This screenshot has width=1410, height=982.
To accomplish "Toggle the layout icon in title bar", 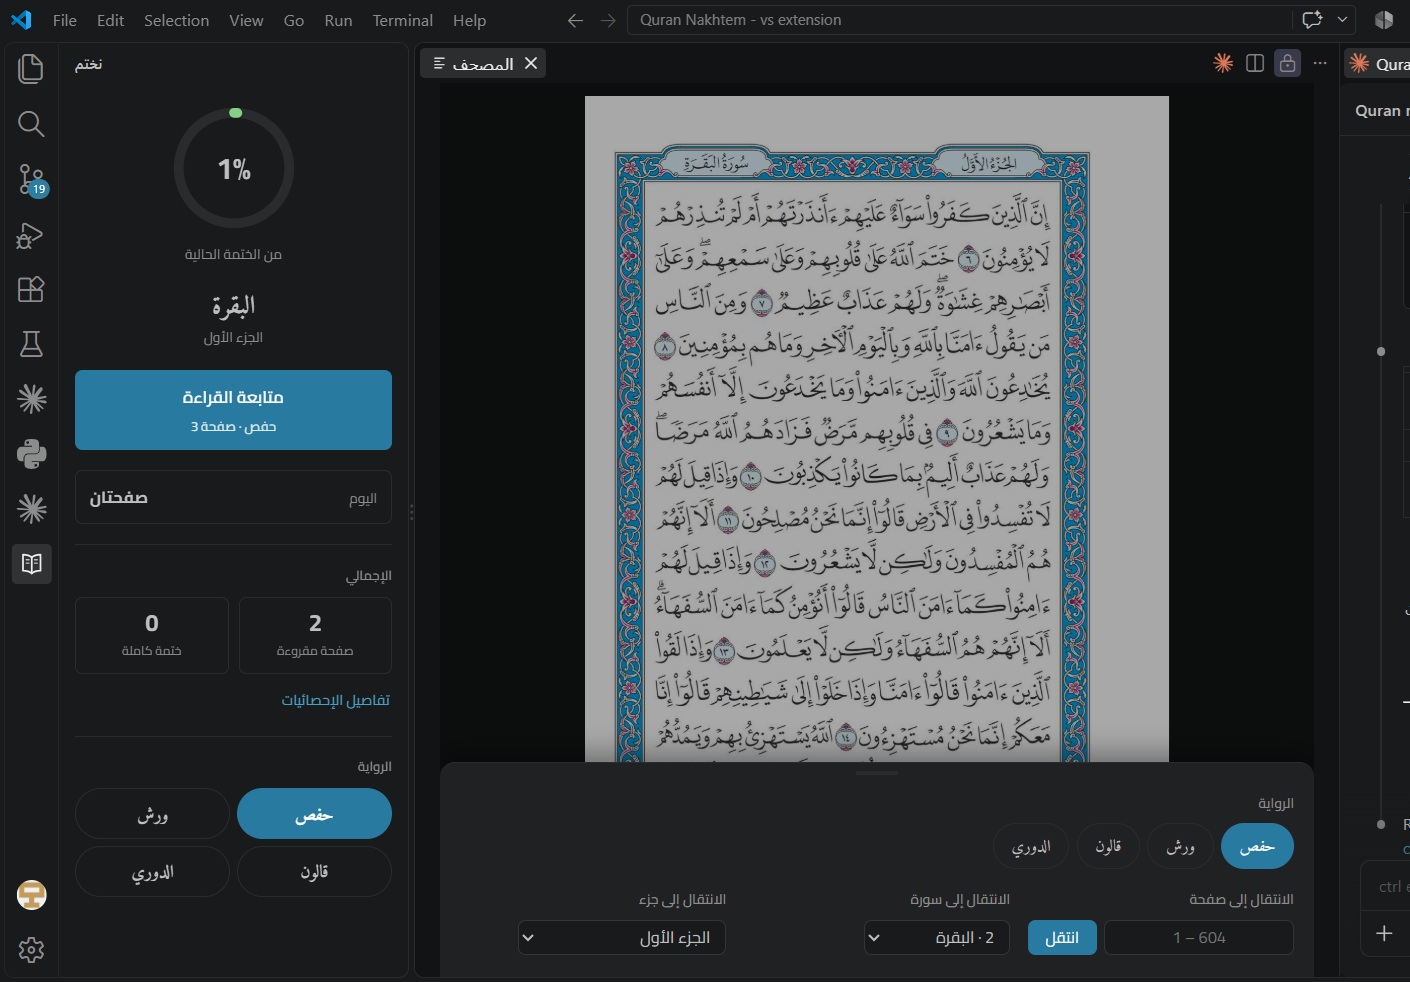I will (x=1384, y=20).
